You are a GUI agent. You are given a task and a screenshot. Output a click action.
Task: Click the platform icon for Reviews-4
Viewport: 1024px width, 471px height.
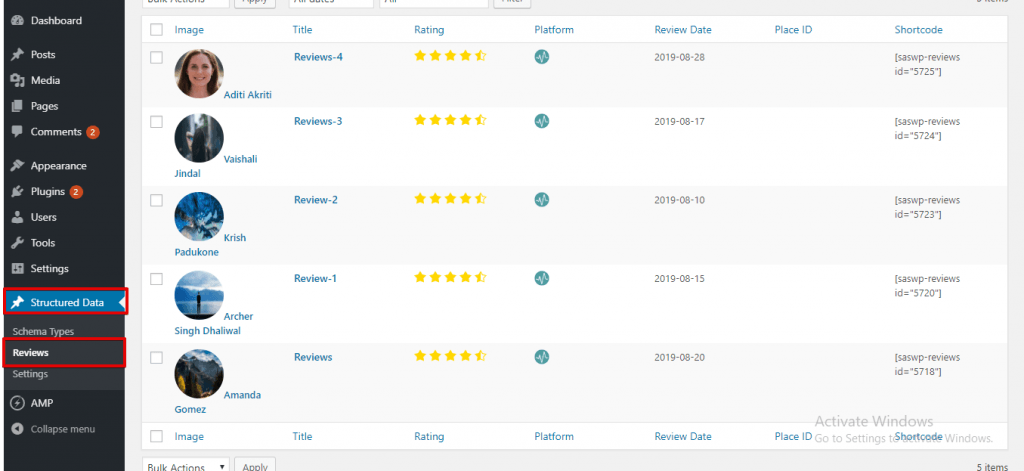(541, 57)
